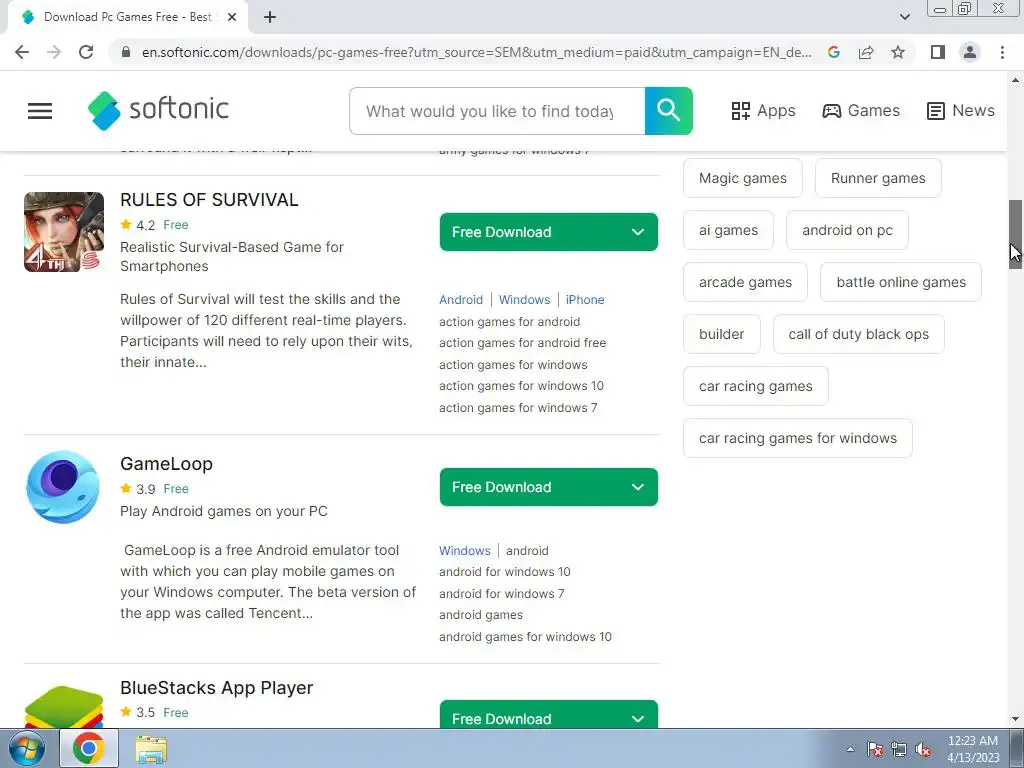Viewport: 1024px width, 768px height.
Task: Reload the page with refresh icon
Action: (86, 52)
